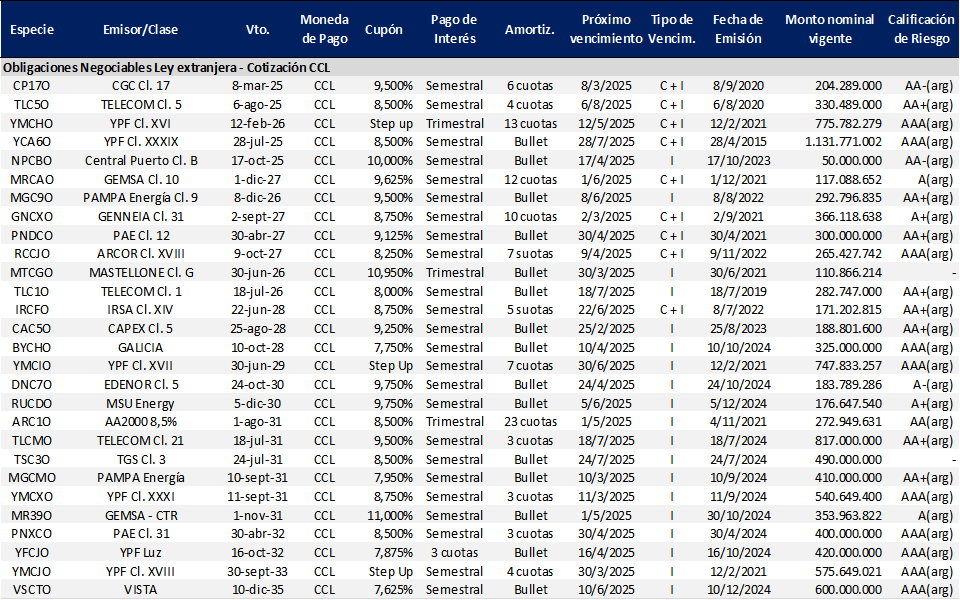Click the 'Cupón' column header
960x600 pixels.
point(383,29)
